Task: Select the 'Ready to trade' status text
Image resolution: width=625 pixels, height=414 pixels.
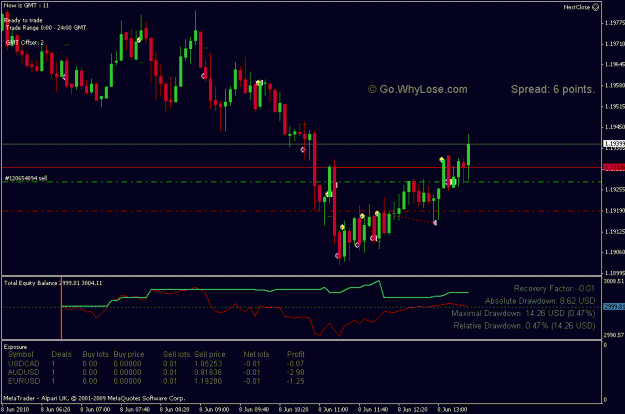Action: 23,20
